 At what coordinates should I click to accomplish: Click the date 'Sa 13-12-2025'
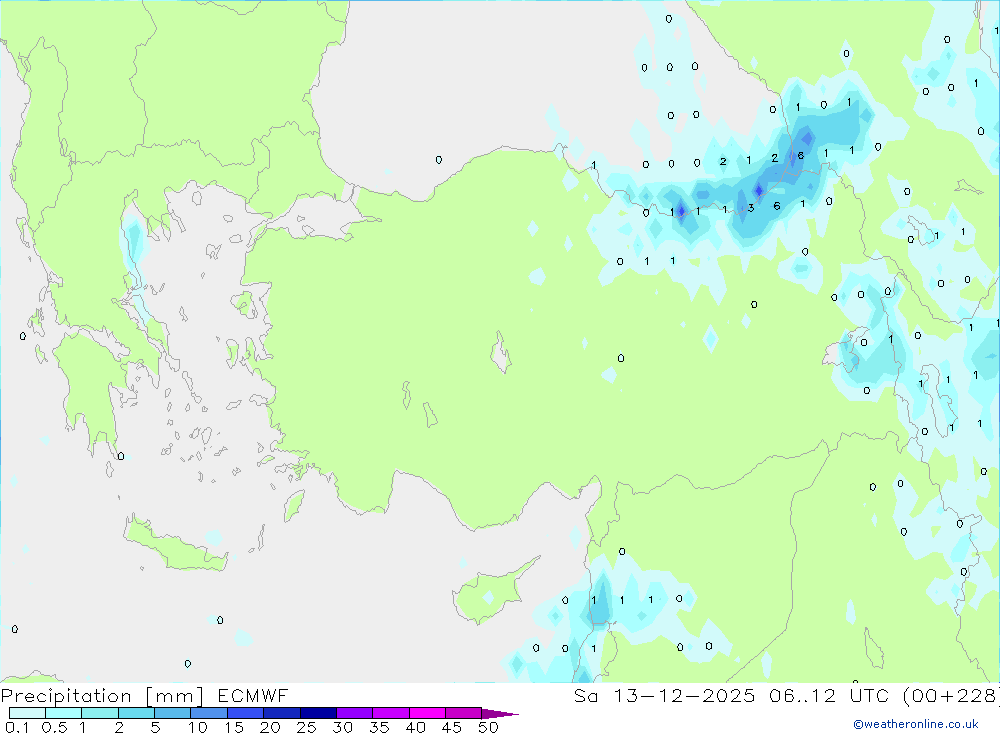pos(665,695)
